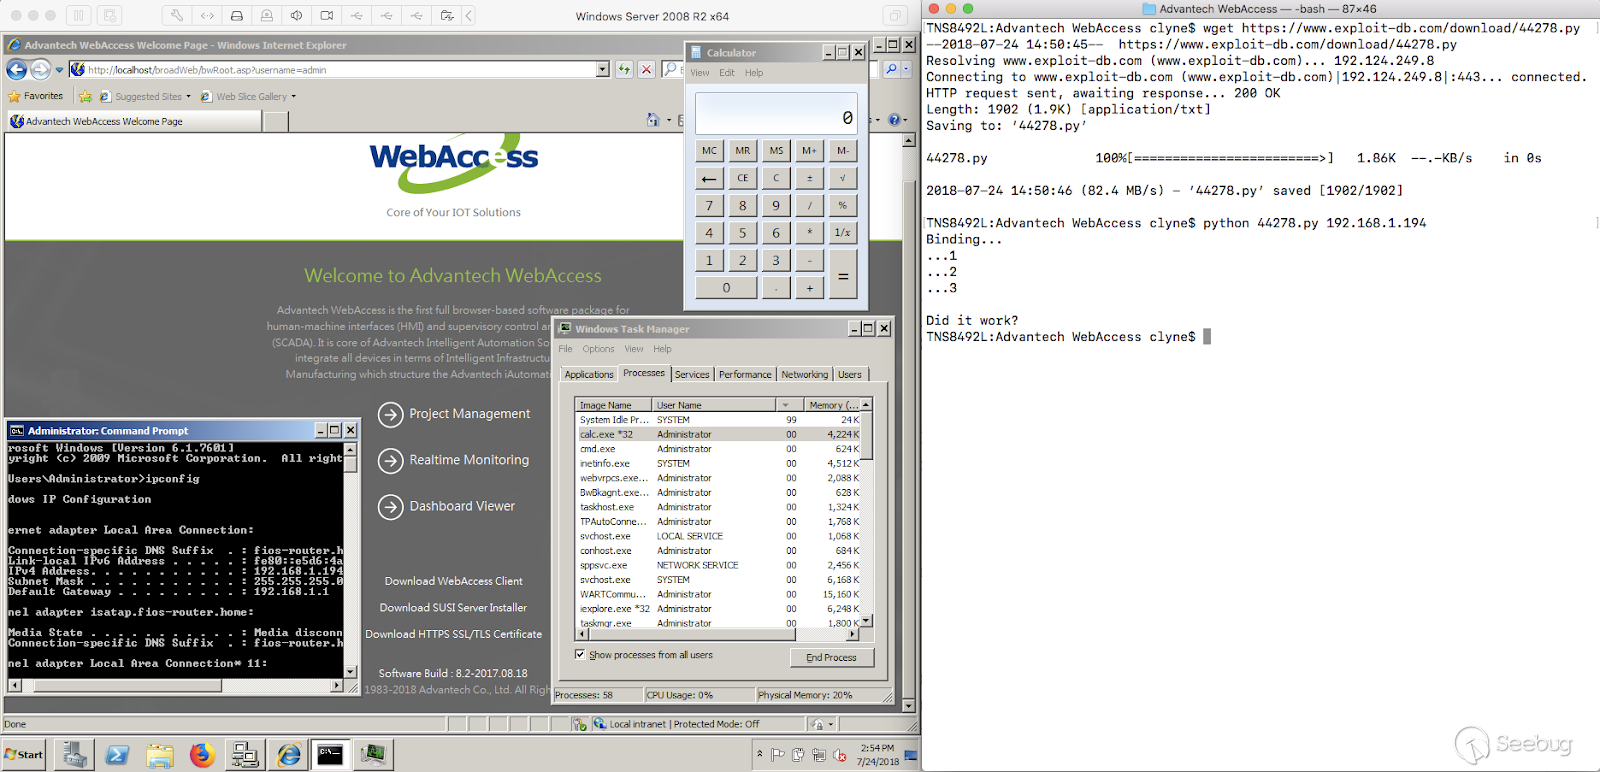Screen dimensions: 1600x772
Task: Expand the Web Slice Gallery dropdown
Action: 293,97
